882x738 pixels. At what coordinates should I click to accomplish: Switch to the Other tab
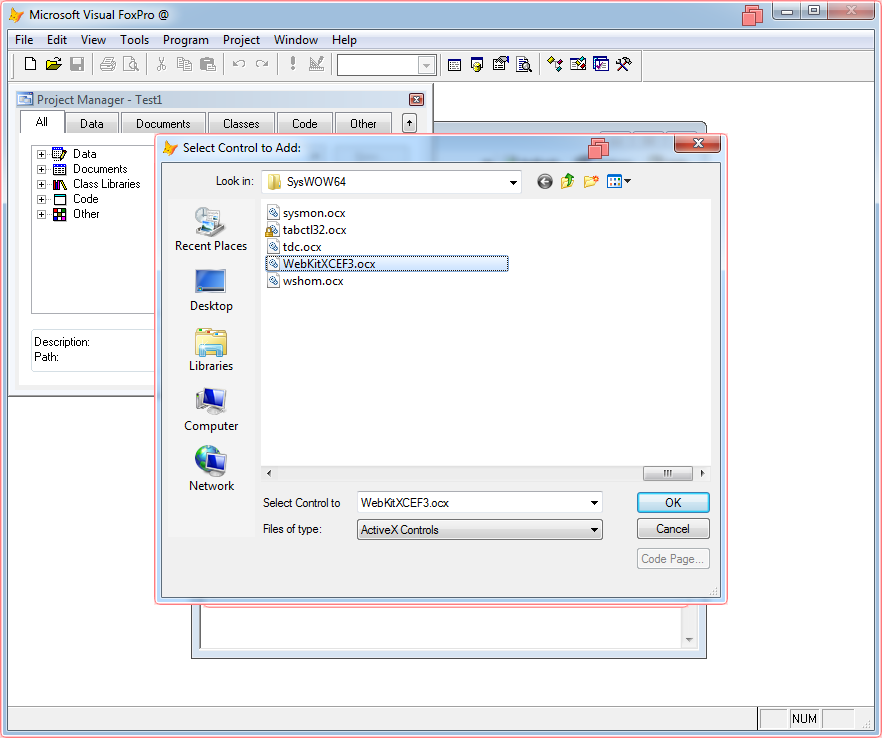(x=363, y=124)
